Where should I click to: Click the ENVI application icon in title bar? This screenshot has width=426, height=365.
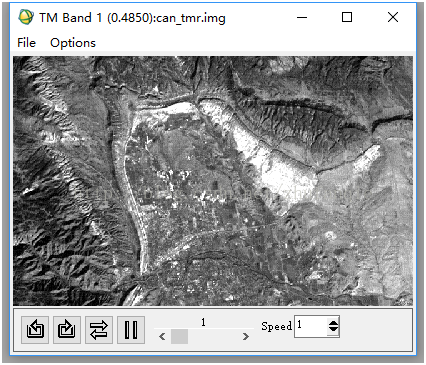[26, 17]
